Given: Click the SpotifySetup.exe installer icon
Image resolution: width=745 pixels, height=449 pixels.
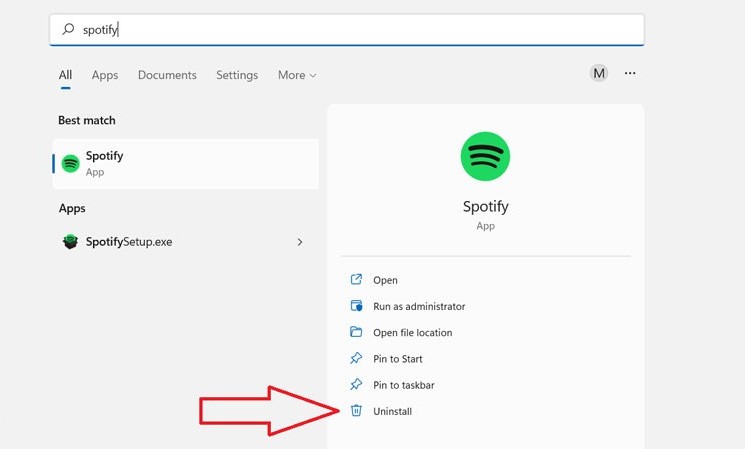Looking at the screenshot, I should point(70,242).
